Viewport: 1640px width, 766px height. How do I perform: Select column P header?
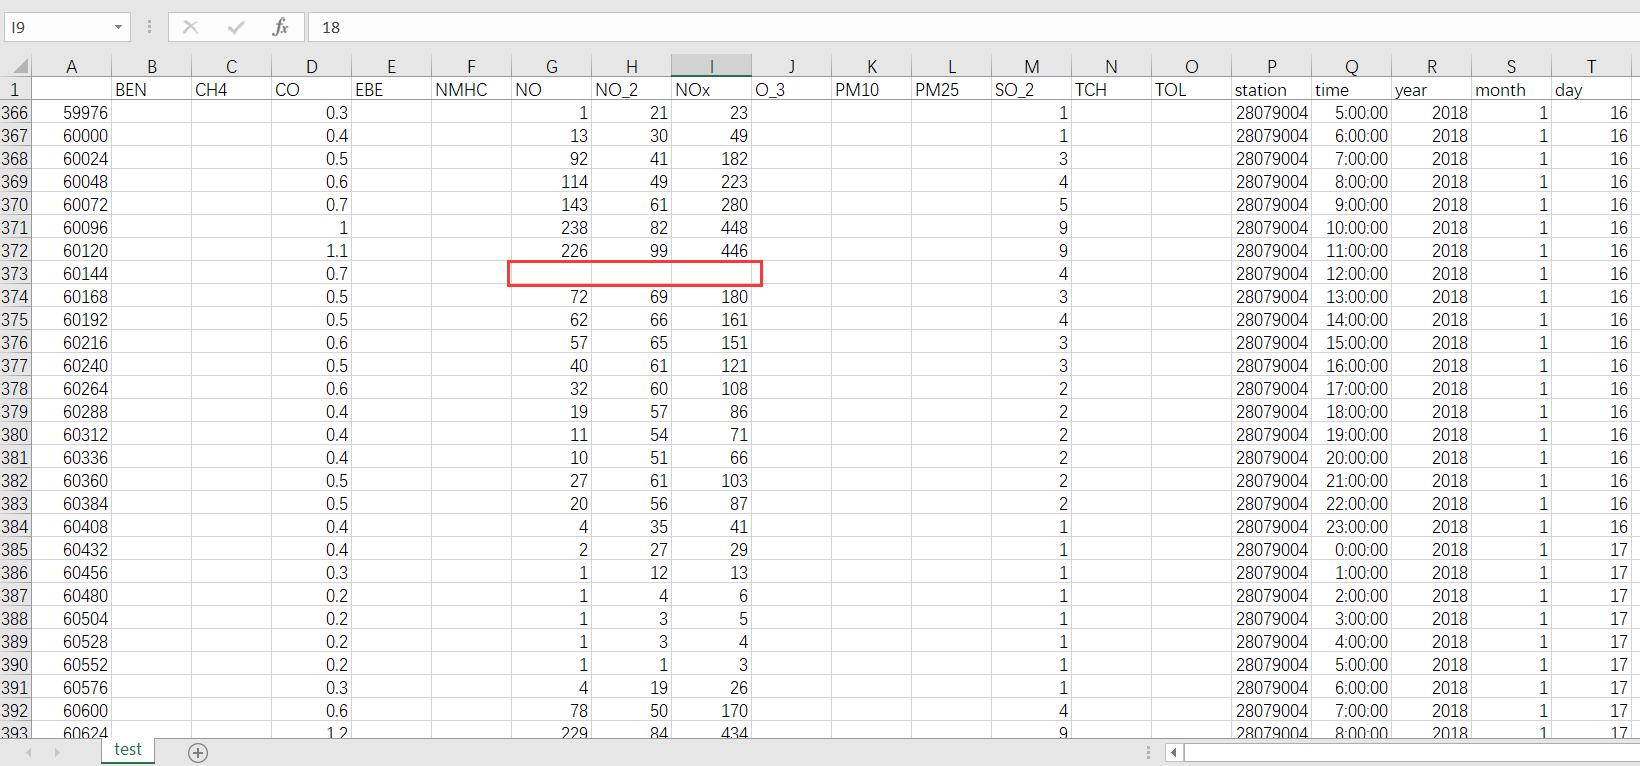1271,67
